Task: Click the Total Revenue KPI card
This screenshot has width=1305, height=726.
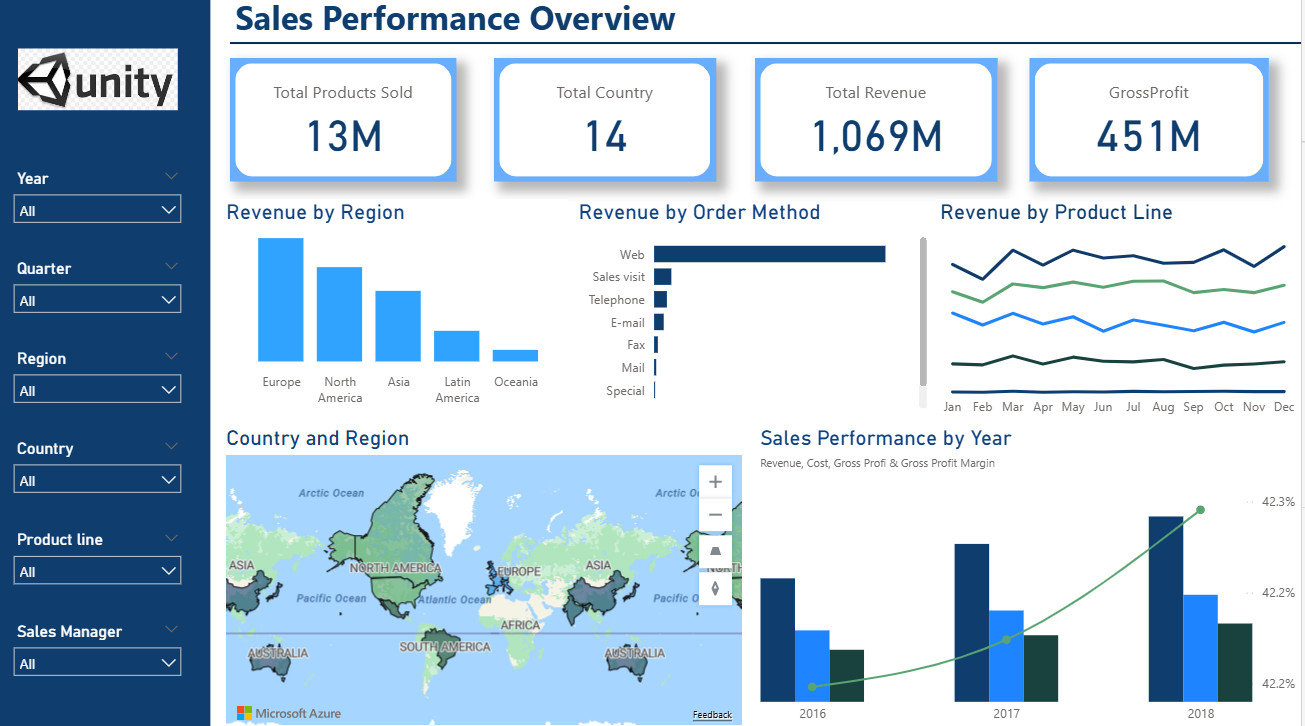Action: coord(875,118)
